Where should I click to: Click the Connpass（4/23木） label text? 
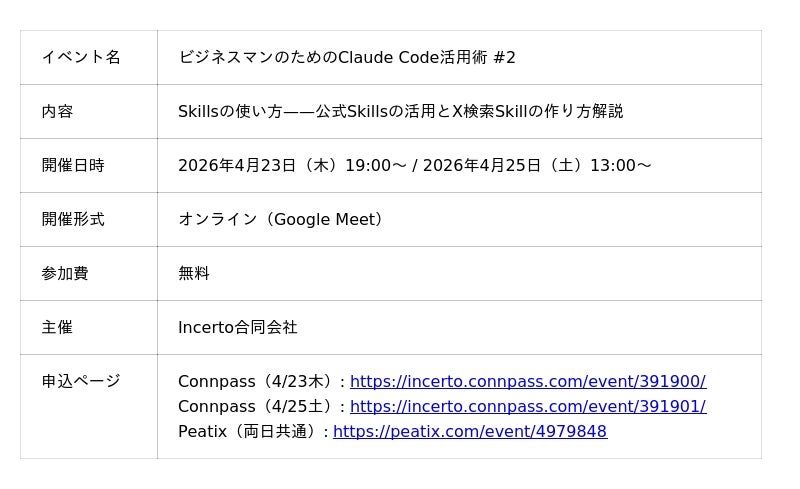258,381
